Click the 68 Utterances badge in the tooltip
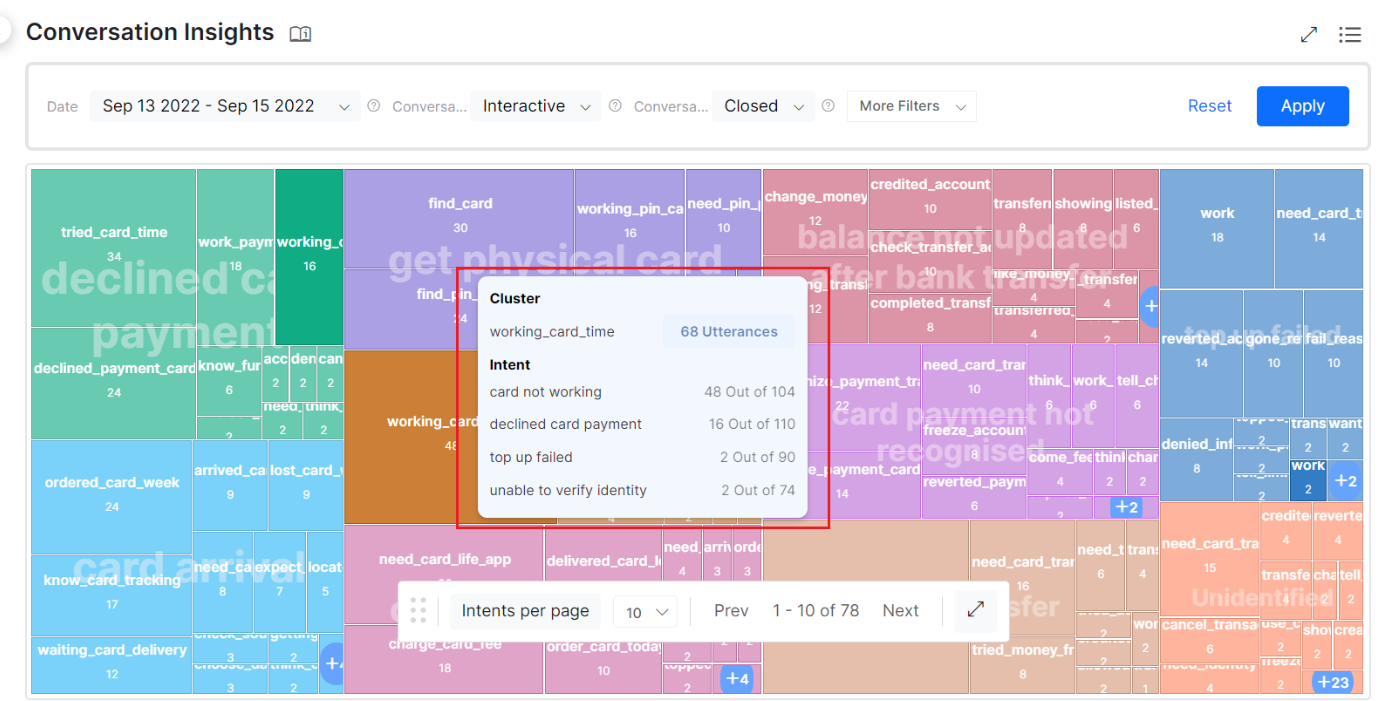The height and width of the screenshot is (701, 1396). (x=729, y=332)
